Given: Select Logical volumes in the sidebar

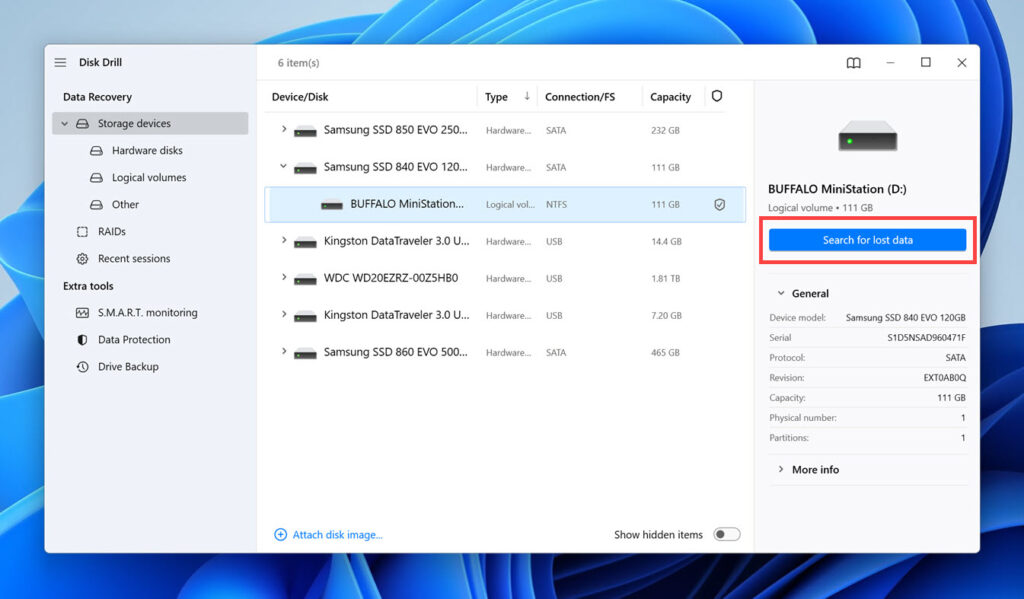Looking at the screenshot, I should [x=146, y=177].
